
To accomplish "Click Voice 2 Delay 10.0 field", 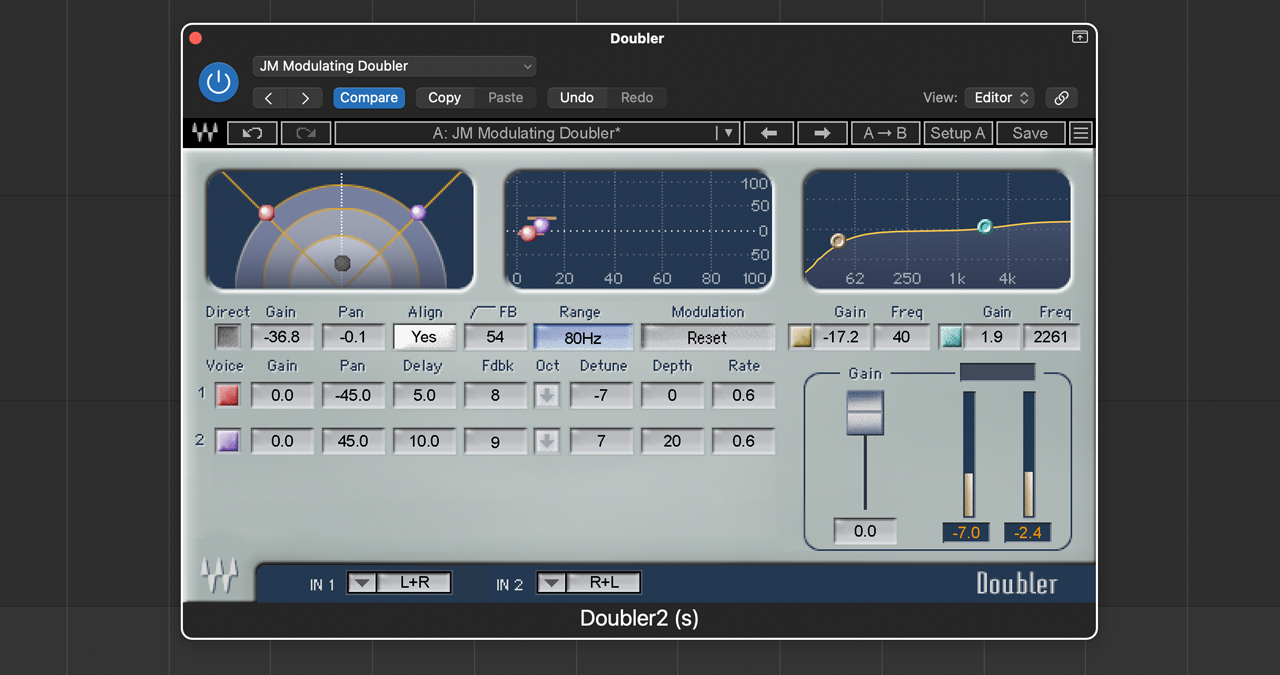I will click(x=424, y=441).
